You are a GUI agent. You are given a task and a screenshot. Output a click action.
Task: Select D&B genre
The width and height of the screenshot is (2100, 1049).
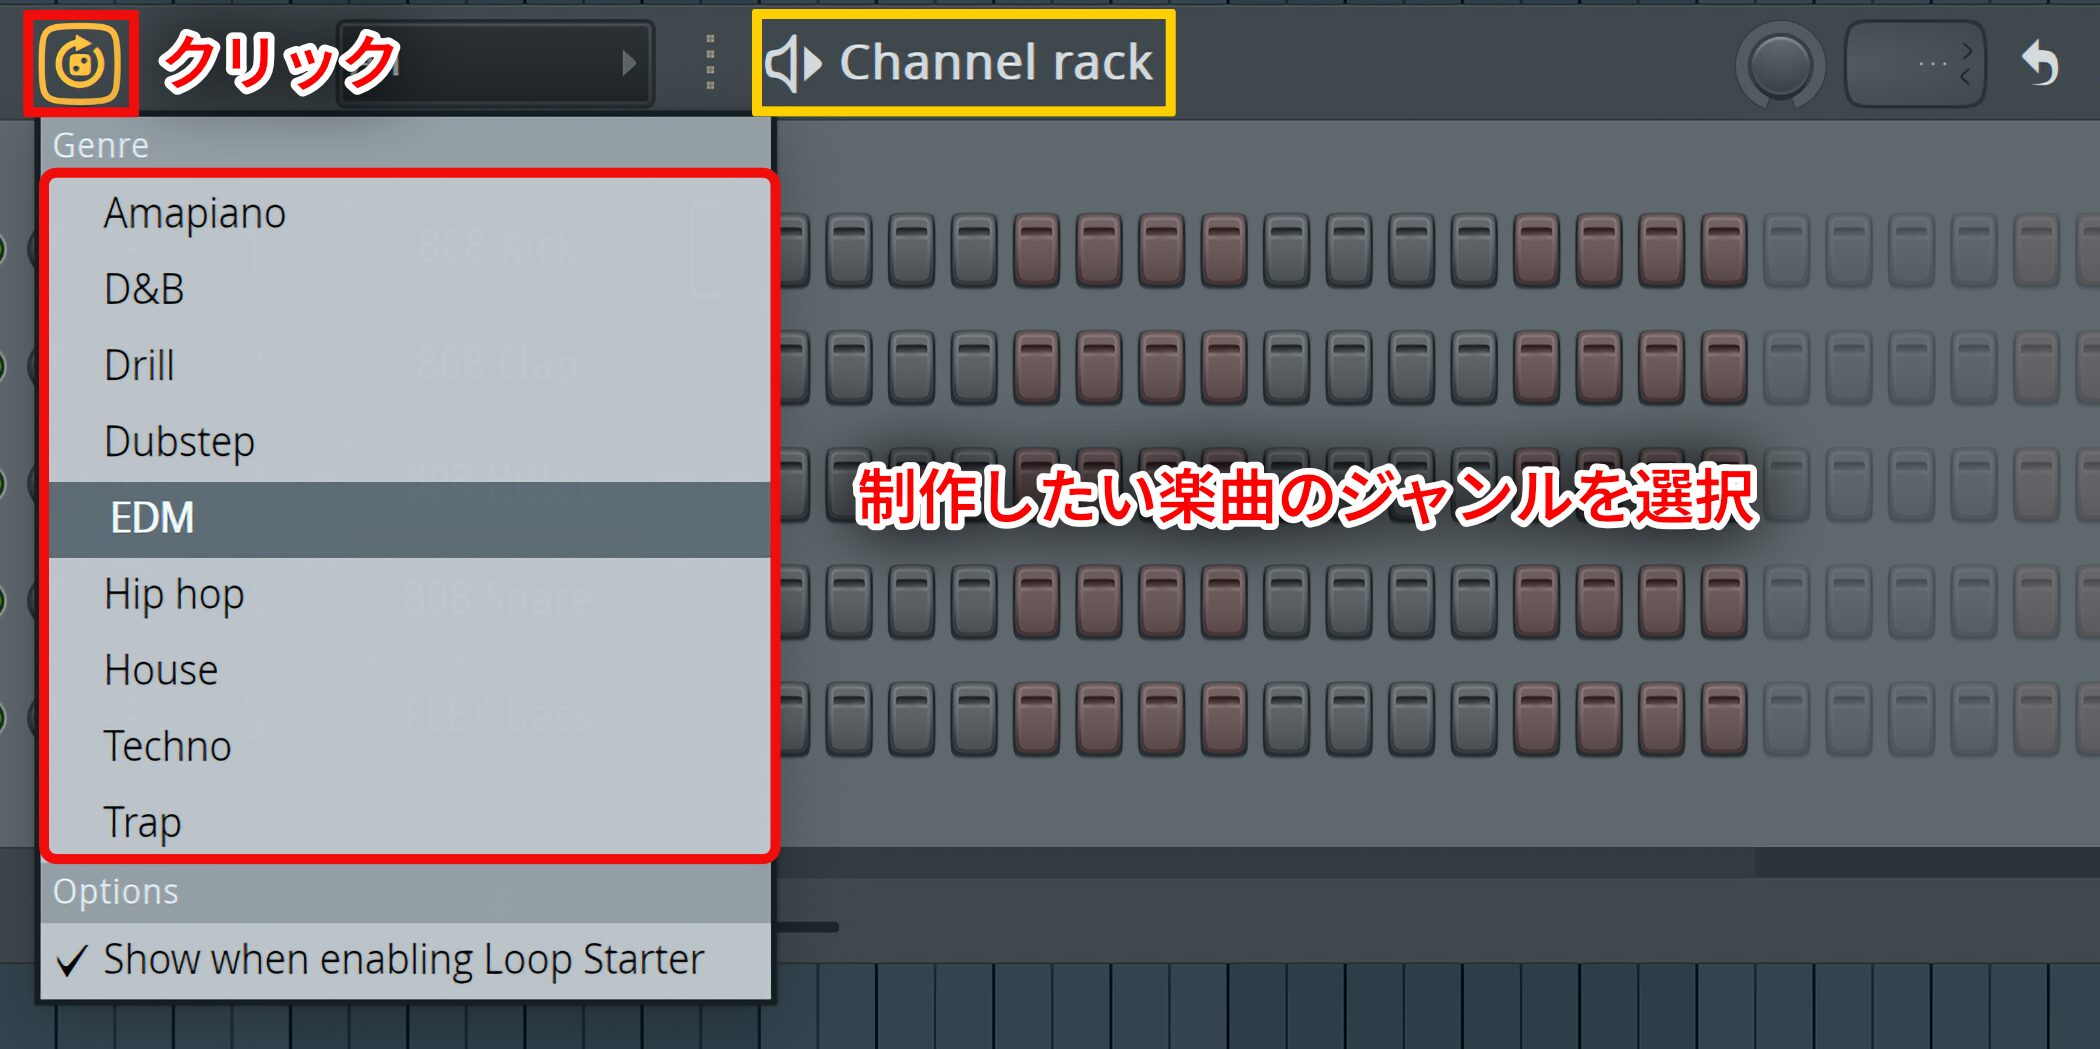(x=410, y=290)
